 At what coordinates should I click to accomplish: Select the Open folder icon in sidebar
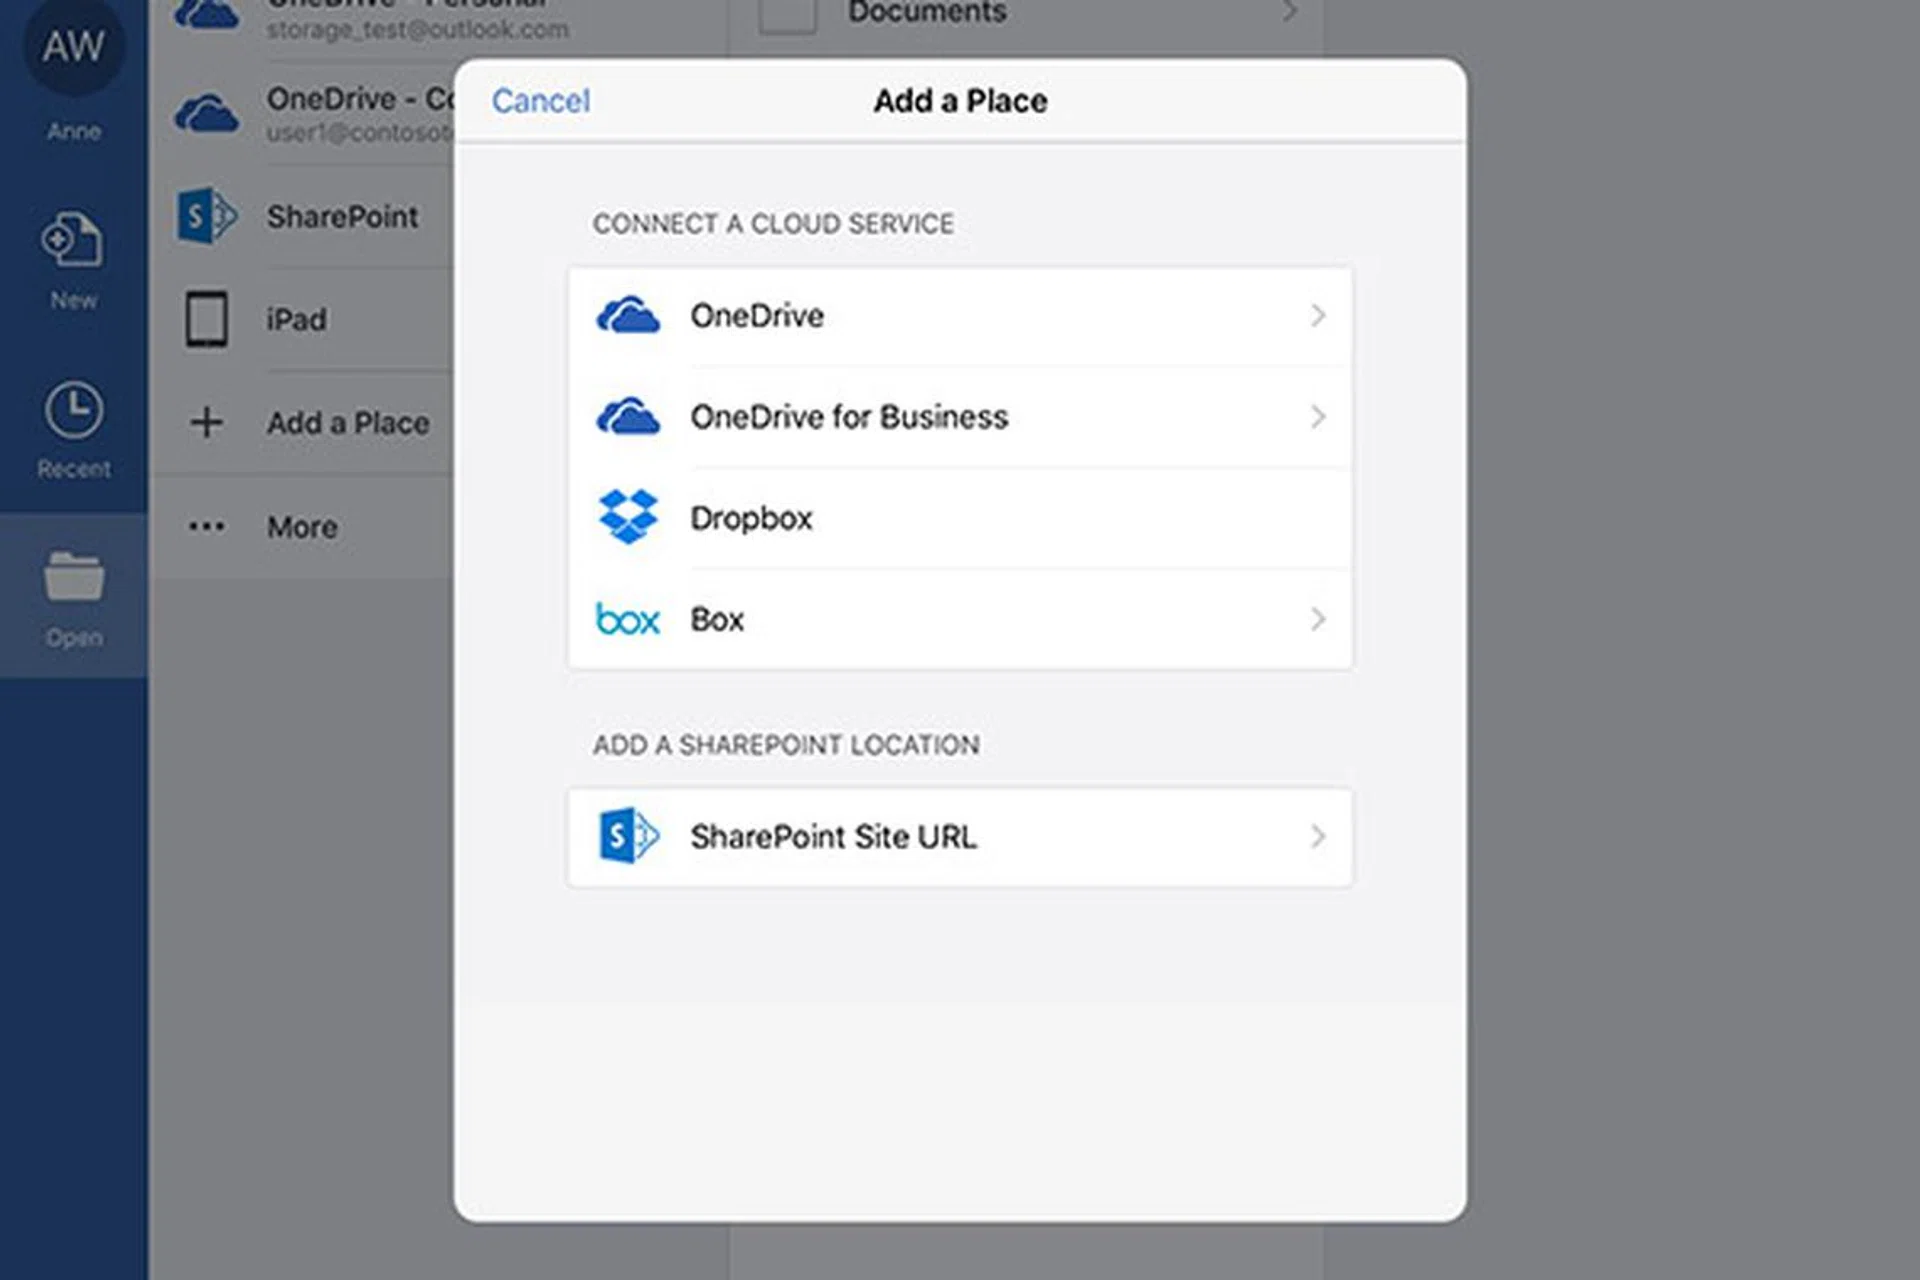click(x=73, y=578)
